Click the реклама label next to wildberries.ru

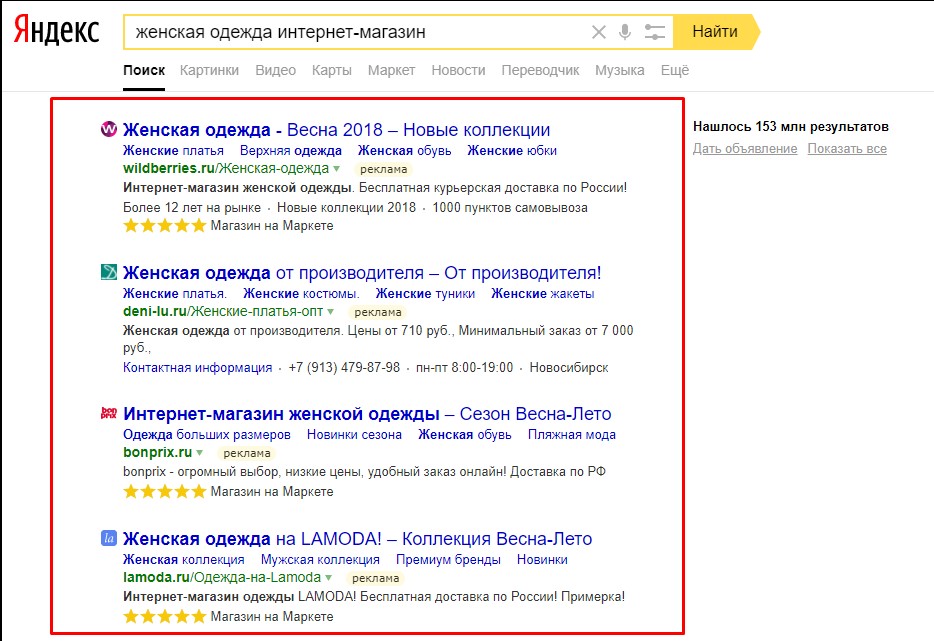(384, 169)
